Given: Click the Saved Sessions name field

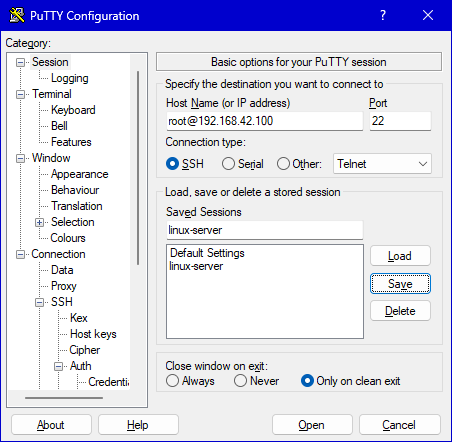Looking at the screenshot, I should (x=265, y=230).
